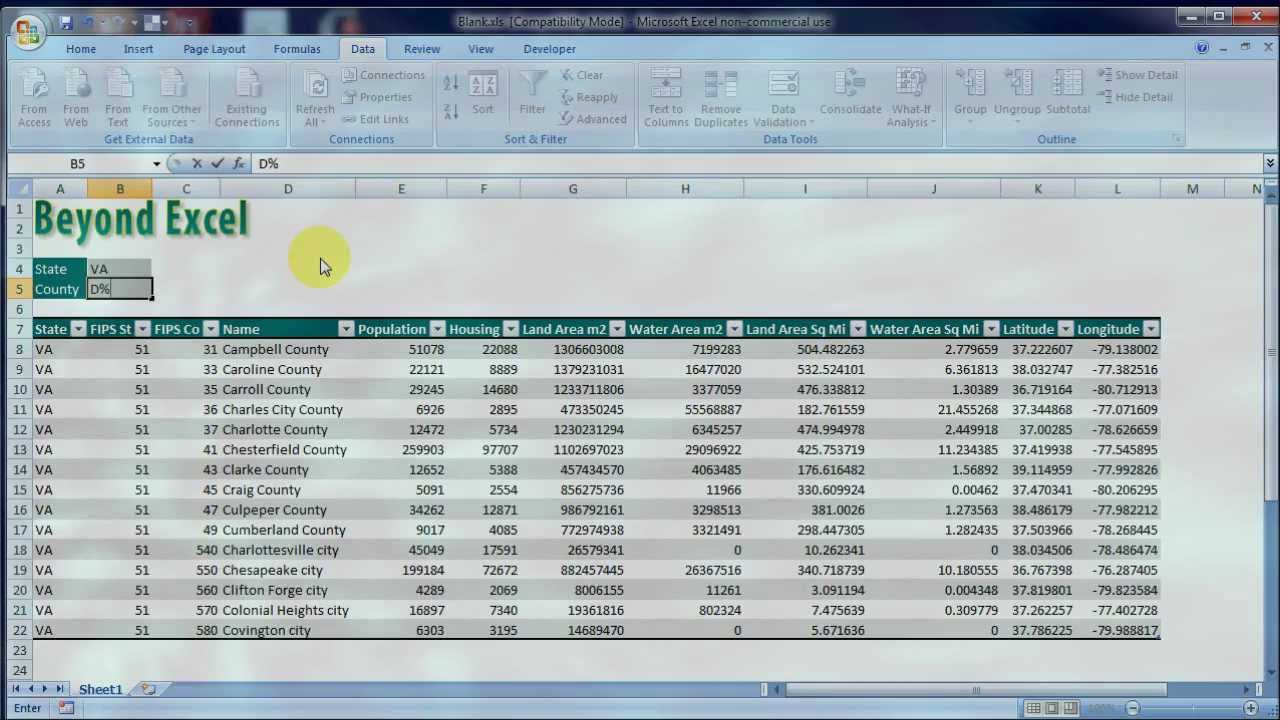Switch to the Formulas ribbon tab
This screenshot has height=720, width=1280.
(x=297, y=48)
